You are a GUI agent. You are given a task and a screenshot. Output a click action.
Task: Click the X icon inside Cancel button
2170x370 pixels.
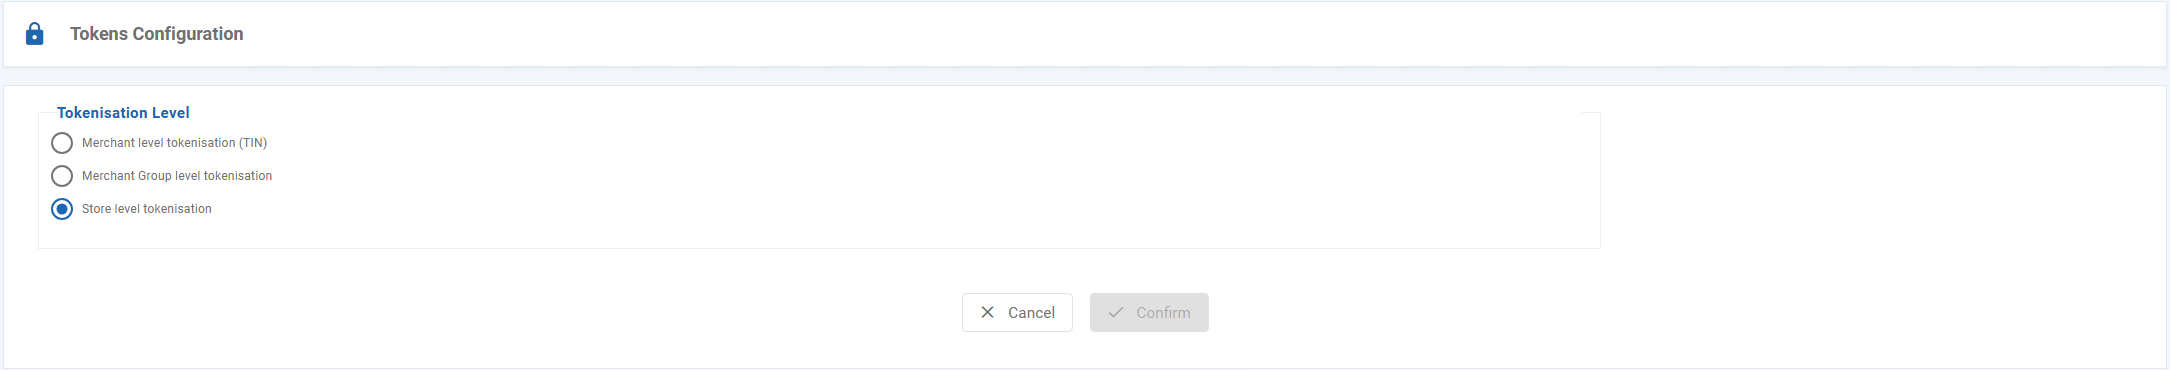pyautogui.click(x=987, y=312)
